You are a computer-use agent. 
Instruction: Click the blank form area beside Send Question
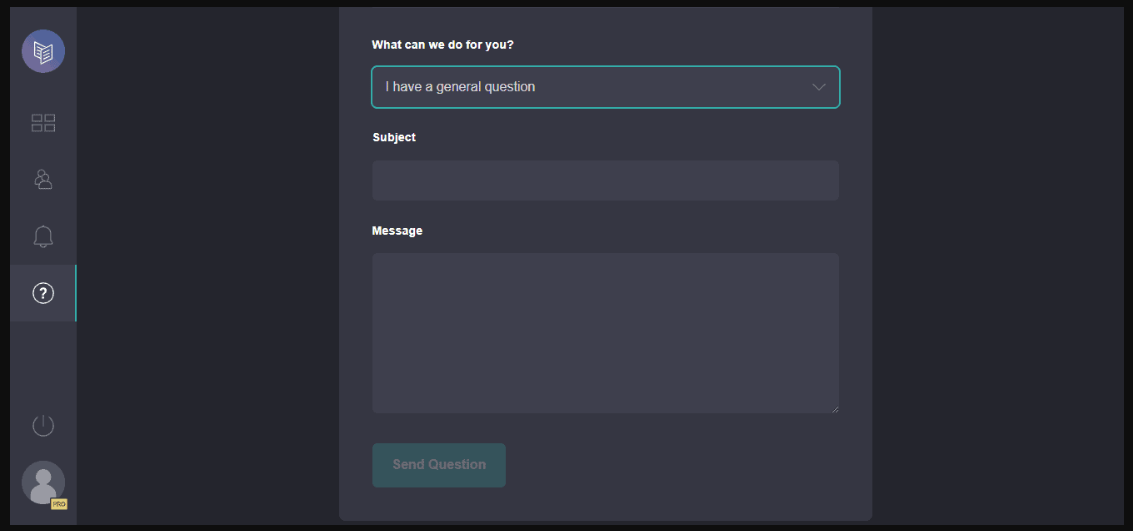[680, 466]
